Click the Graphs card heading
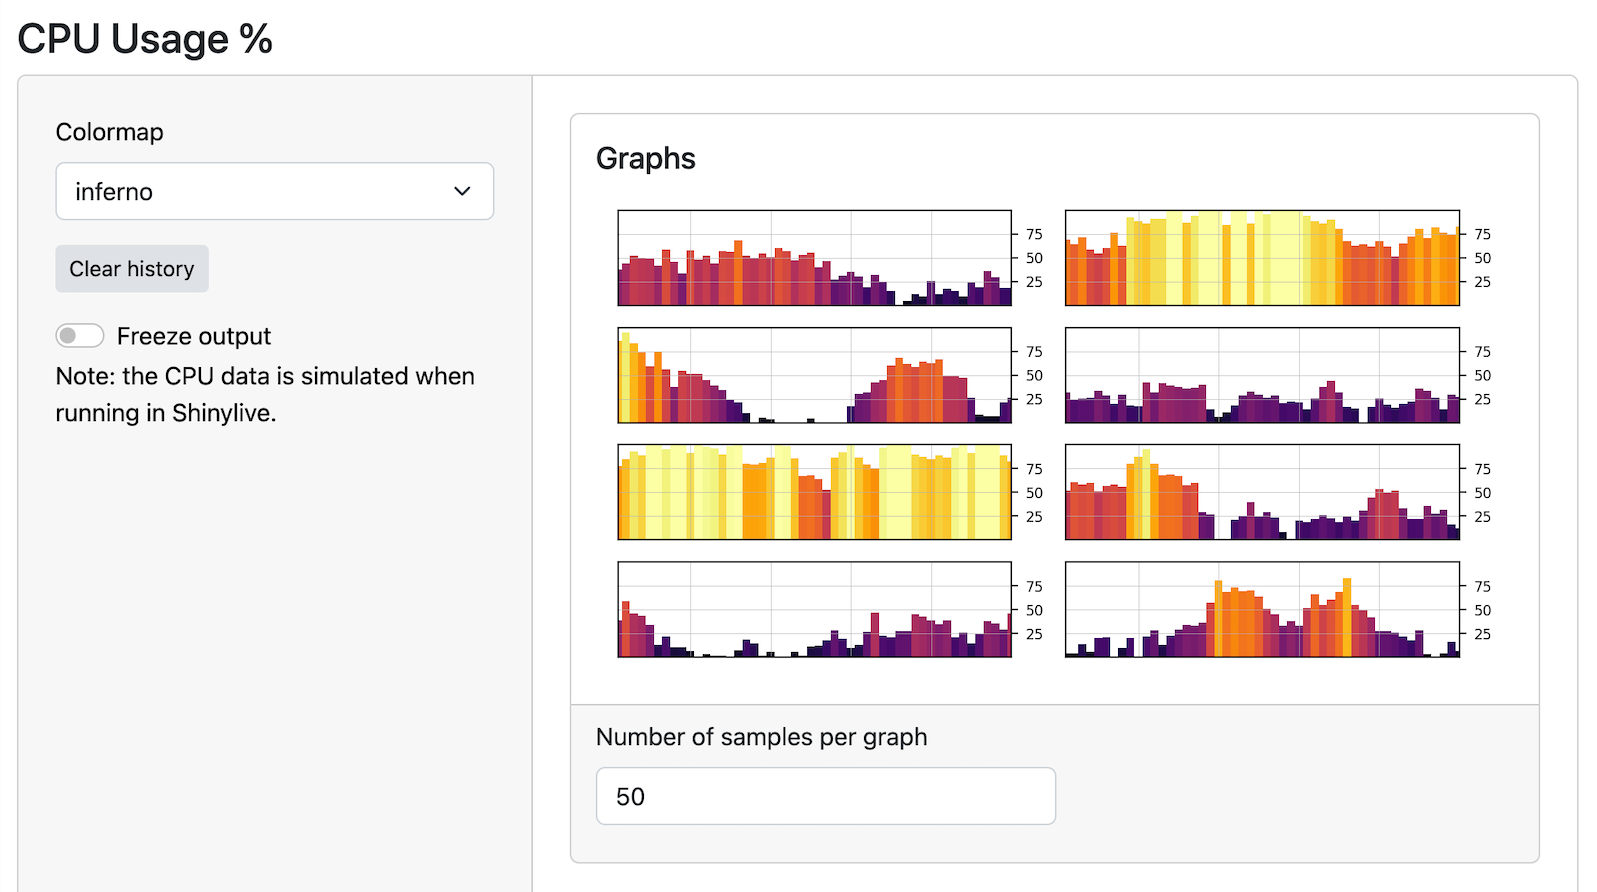Image resolution: width=1597 pixels, height=892 pixels. (646, 158)
